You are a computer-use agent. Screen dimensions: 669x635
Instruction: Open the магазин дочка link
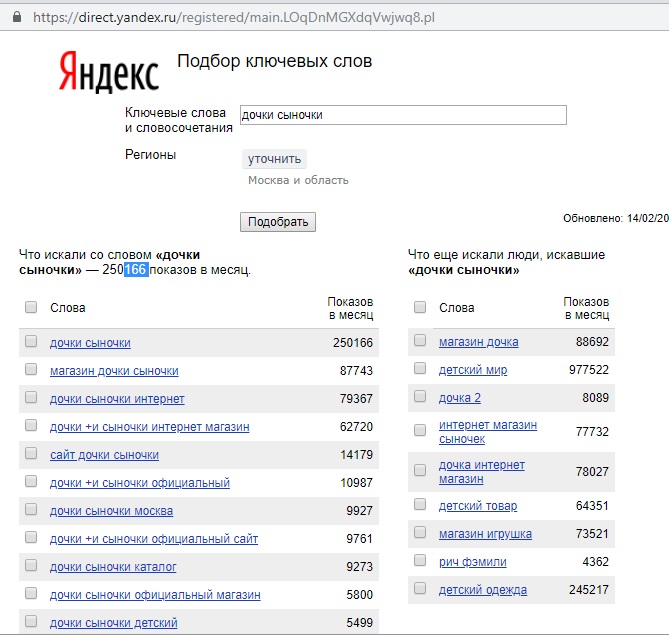tap(479, 342)
